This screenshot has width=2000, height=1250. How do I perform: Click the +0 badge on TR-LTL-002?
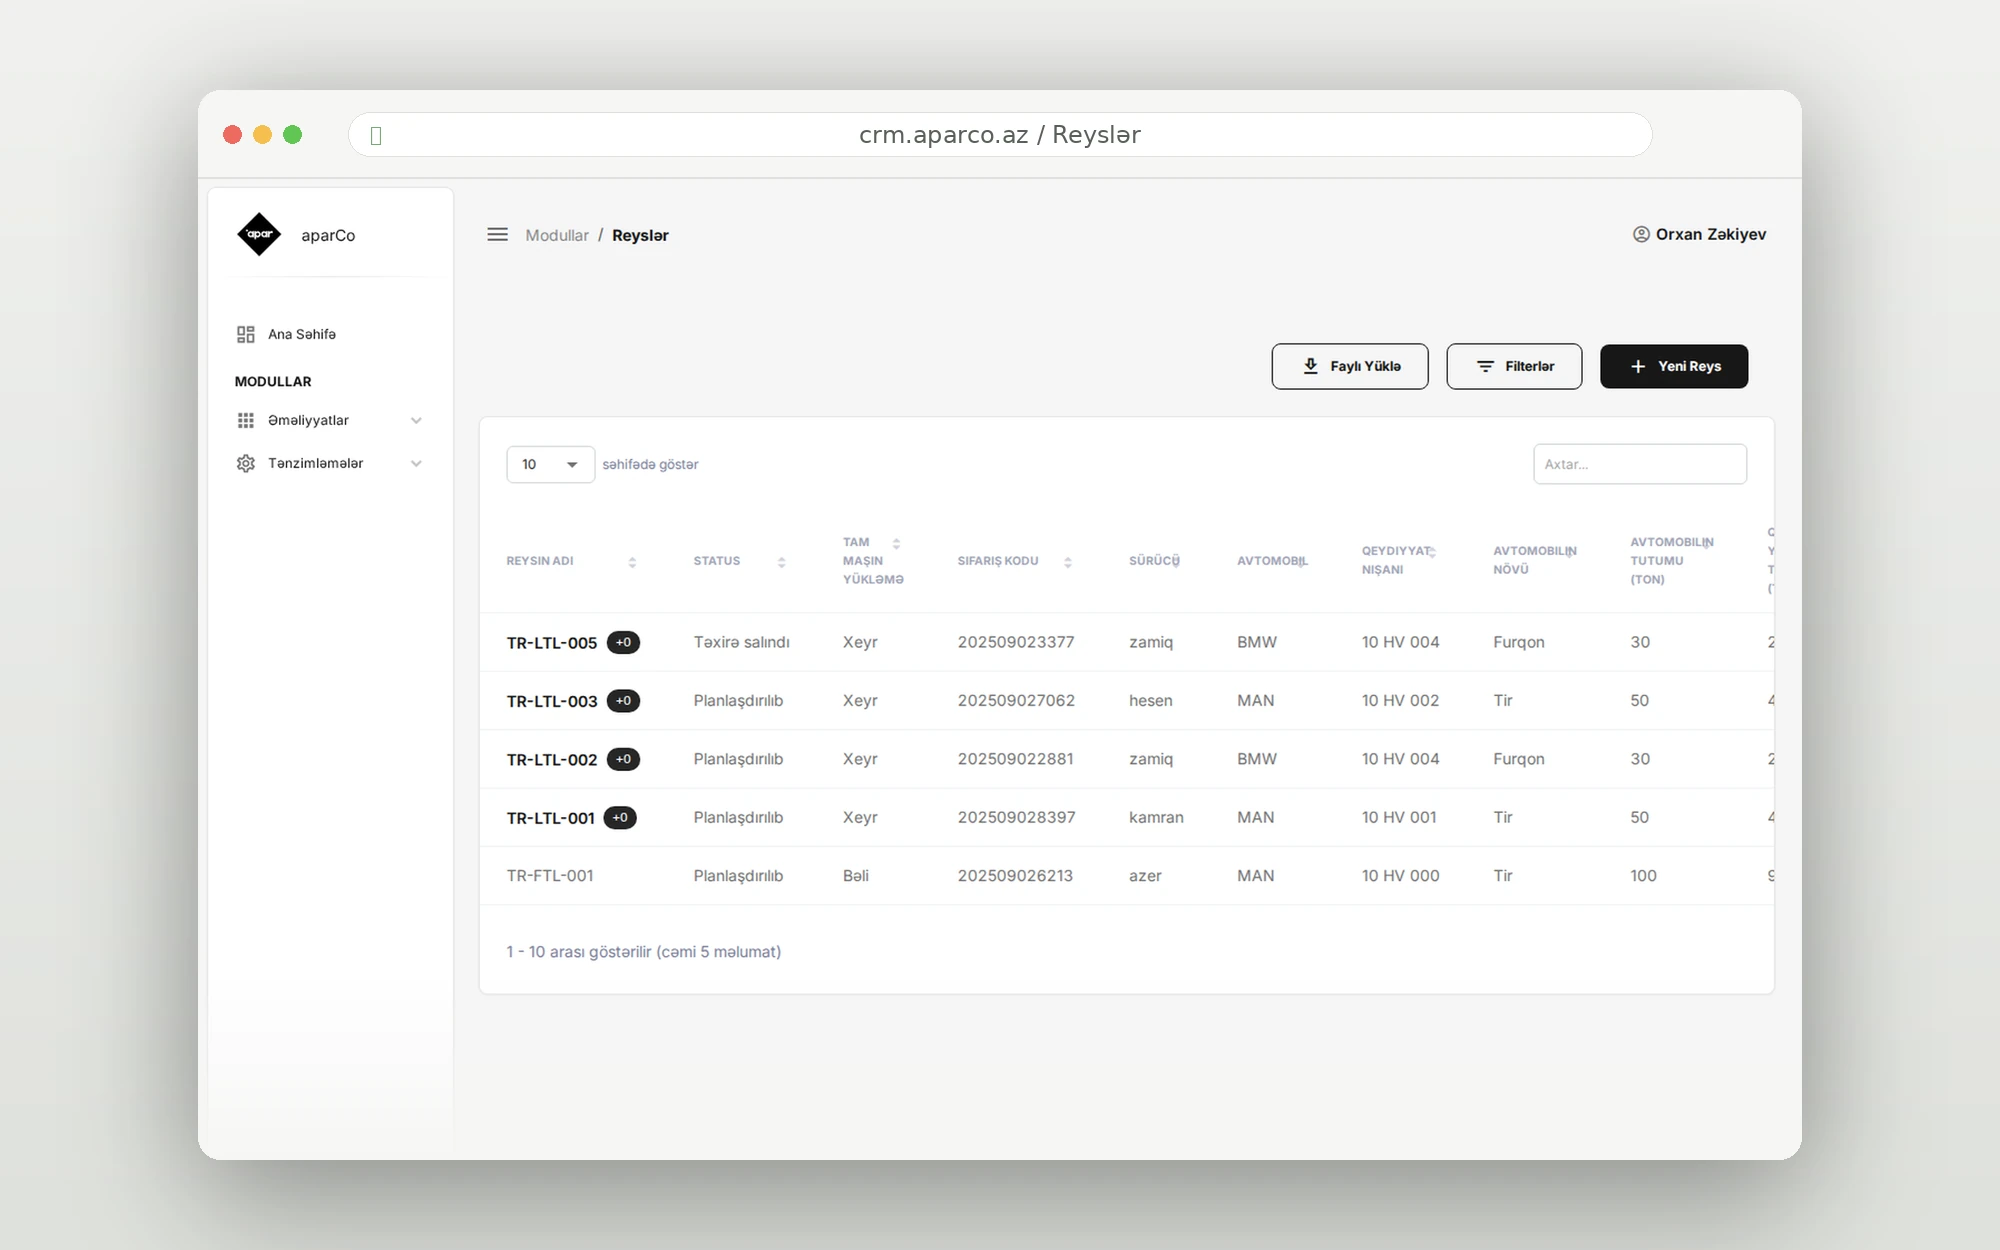click(623, 759)
